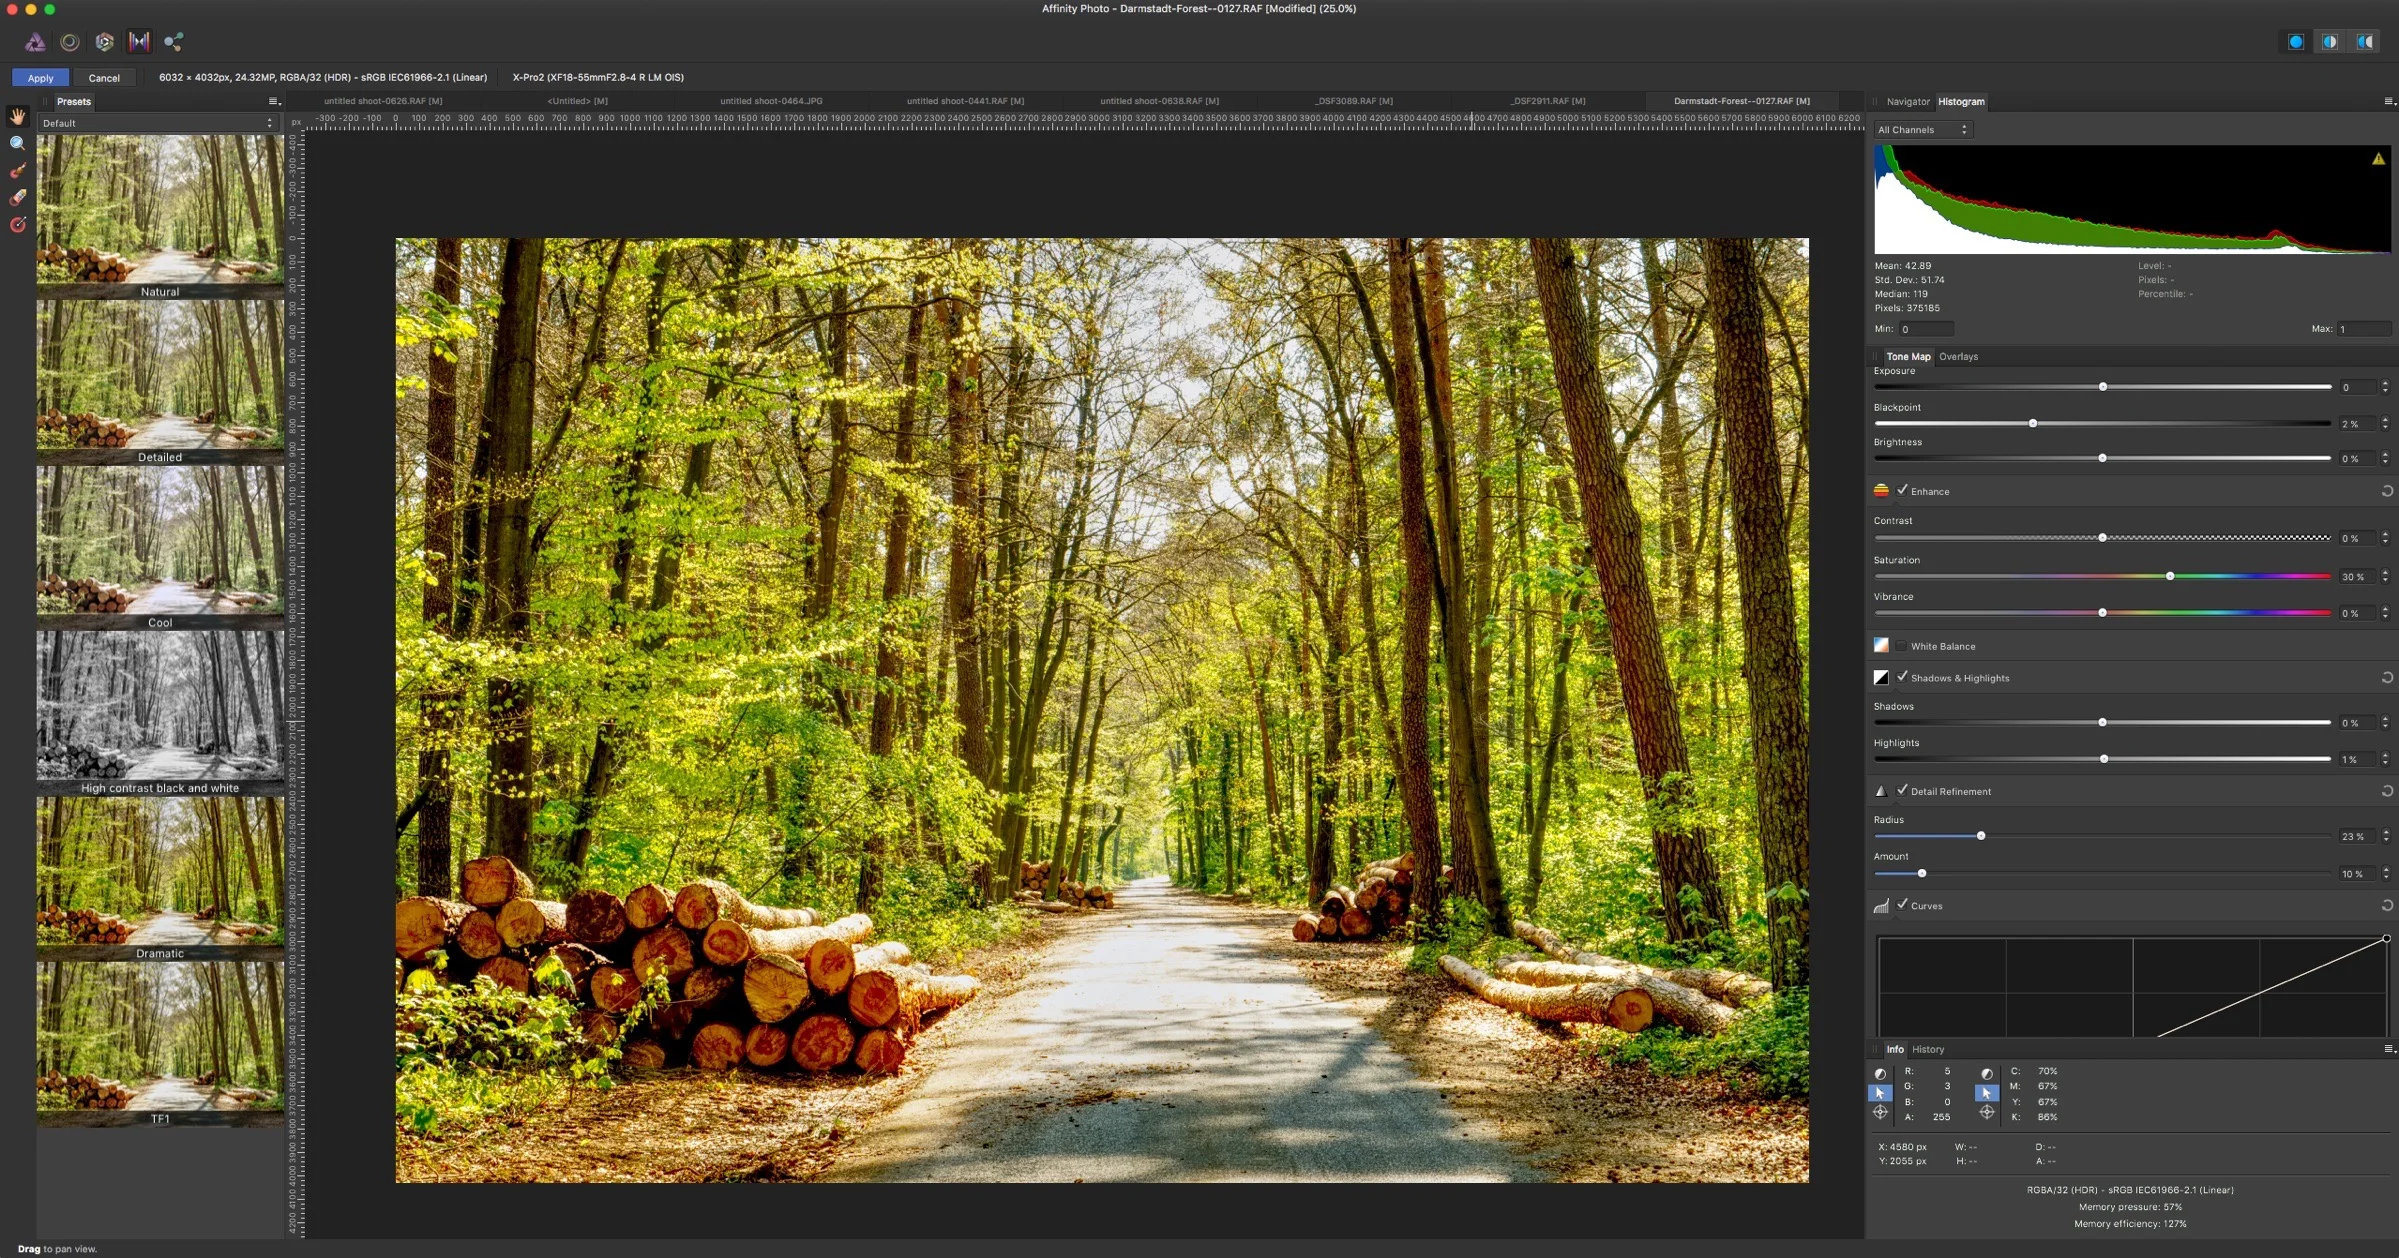The width and height of the screenshot is (2399, 1258).
Task: Disable the Detail Refinement checkbox
Action: tap(1901, 790)
